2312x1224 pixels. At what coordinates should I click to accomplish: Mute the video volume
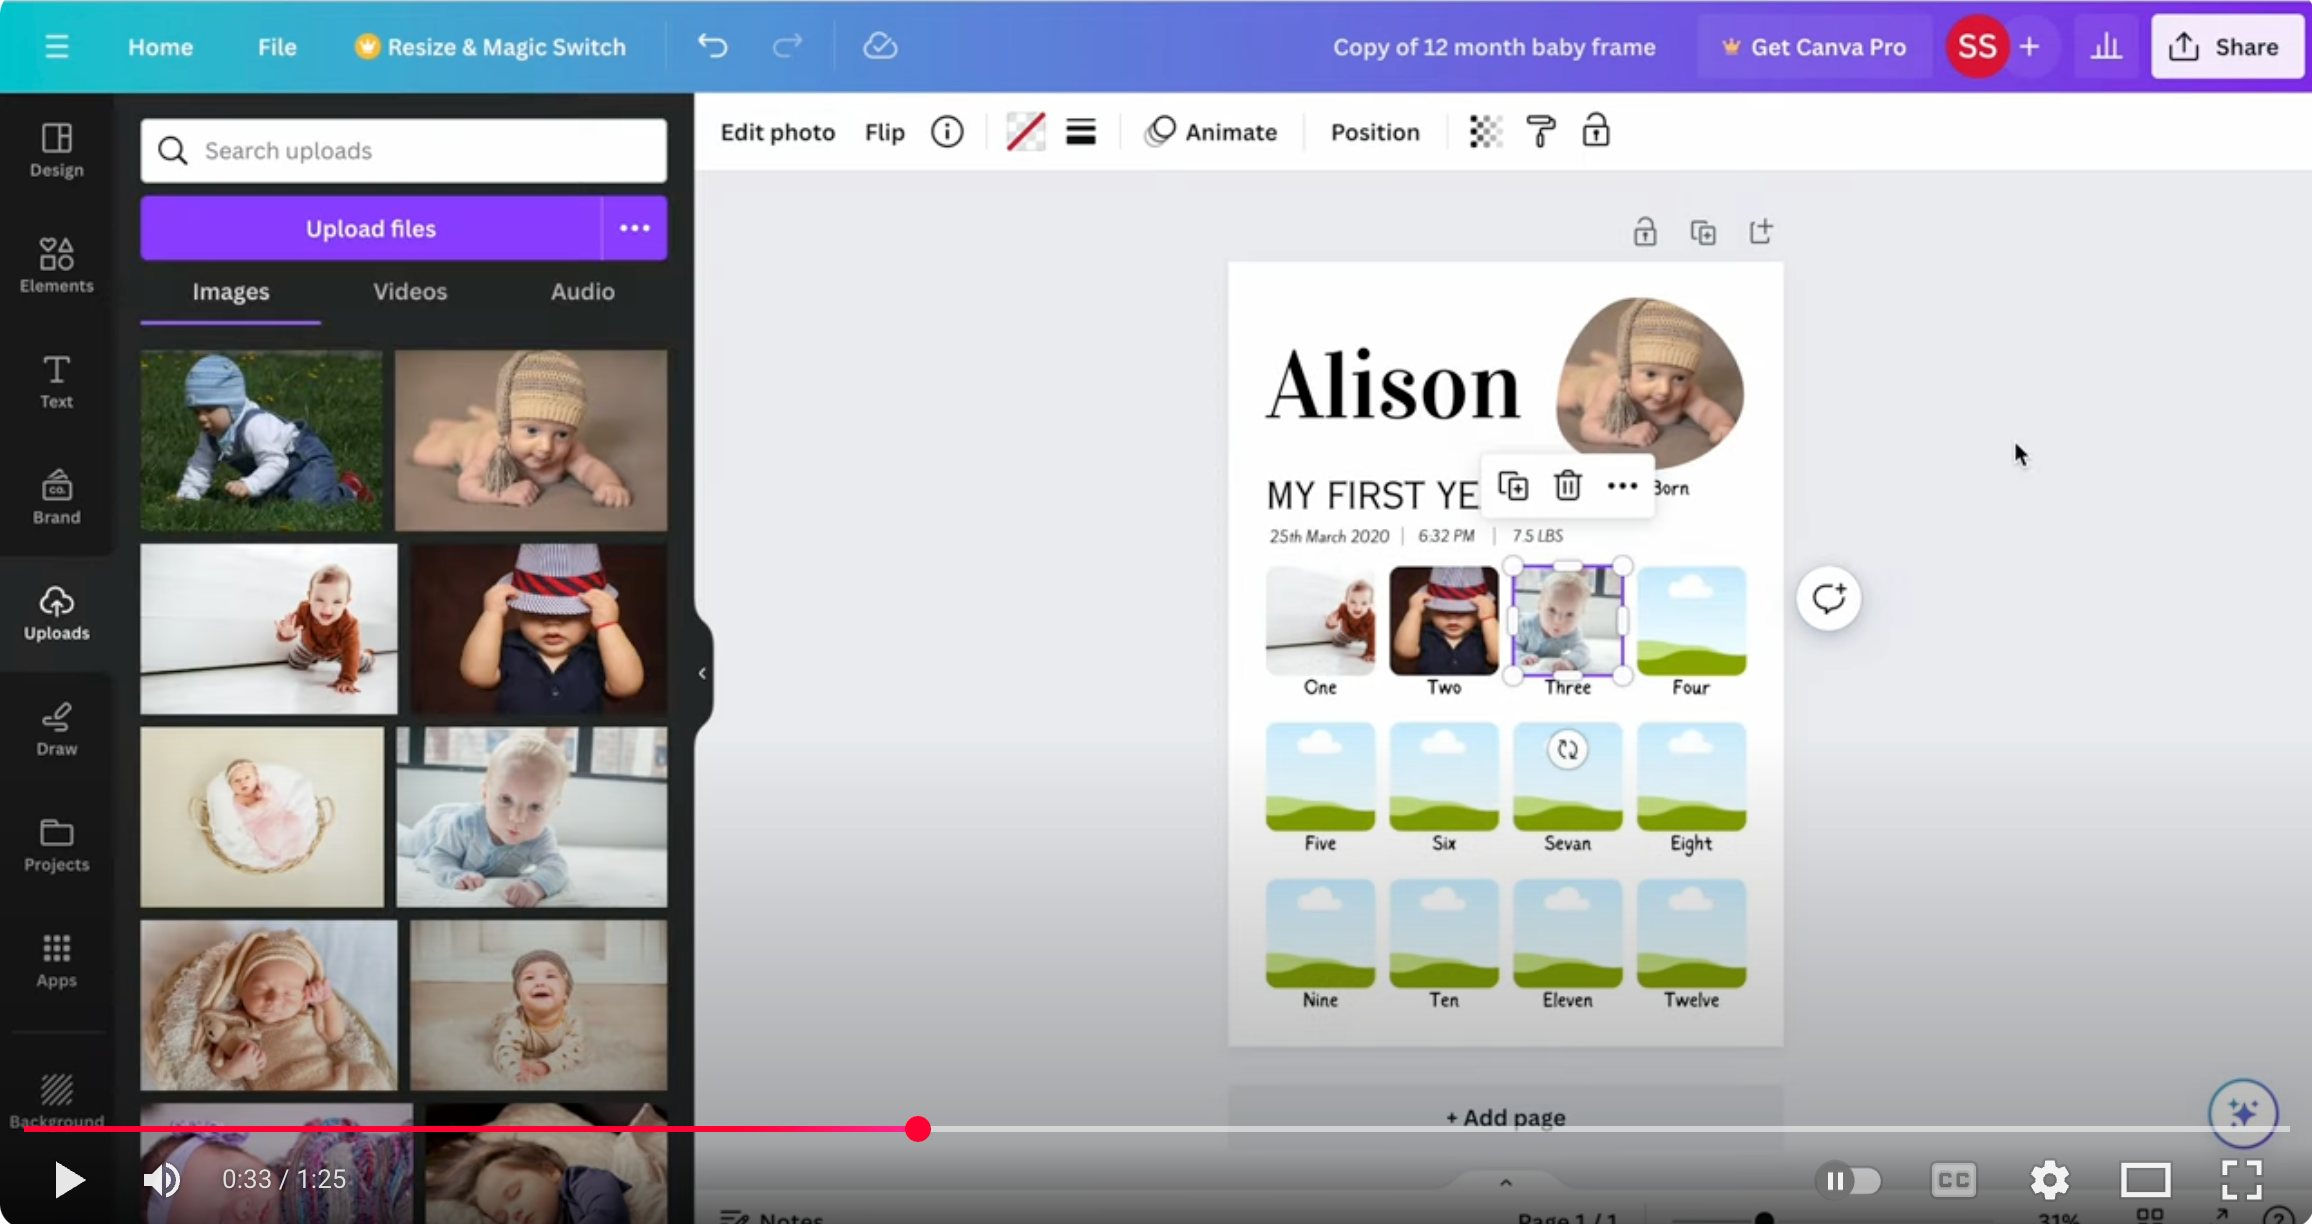[x=161, y=1180]
